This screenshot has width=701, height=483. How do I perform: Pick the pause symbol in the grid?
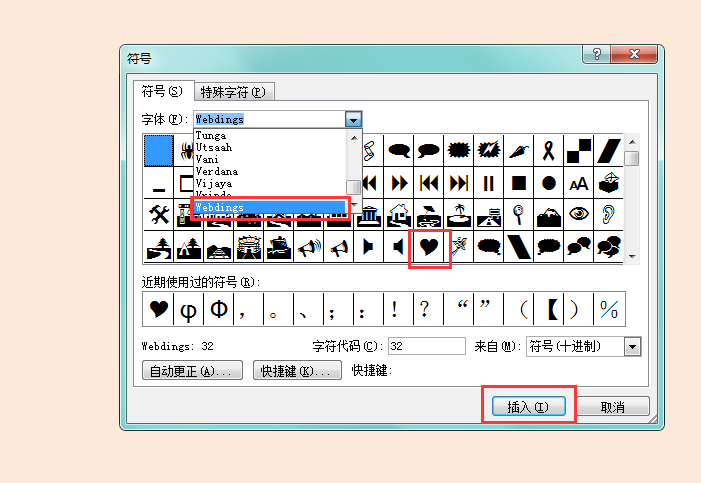click(489, 183)
